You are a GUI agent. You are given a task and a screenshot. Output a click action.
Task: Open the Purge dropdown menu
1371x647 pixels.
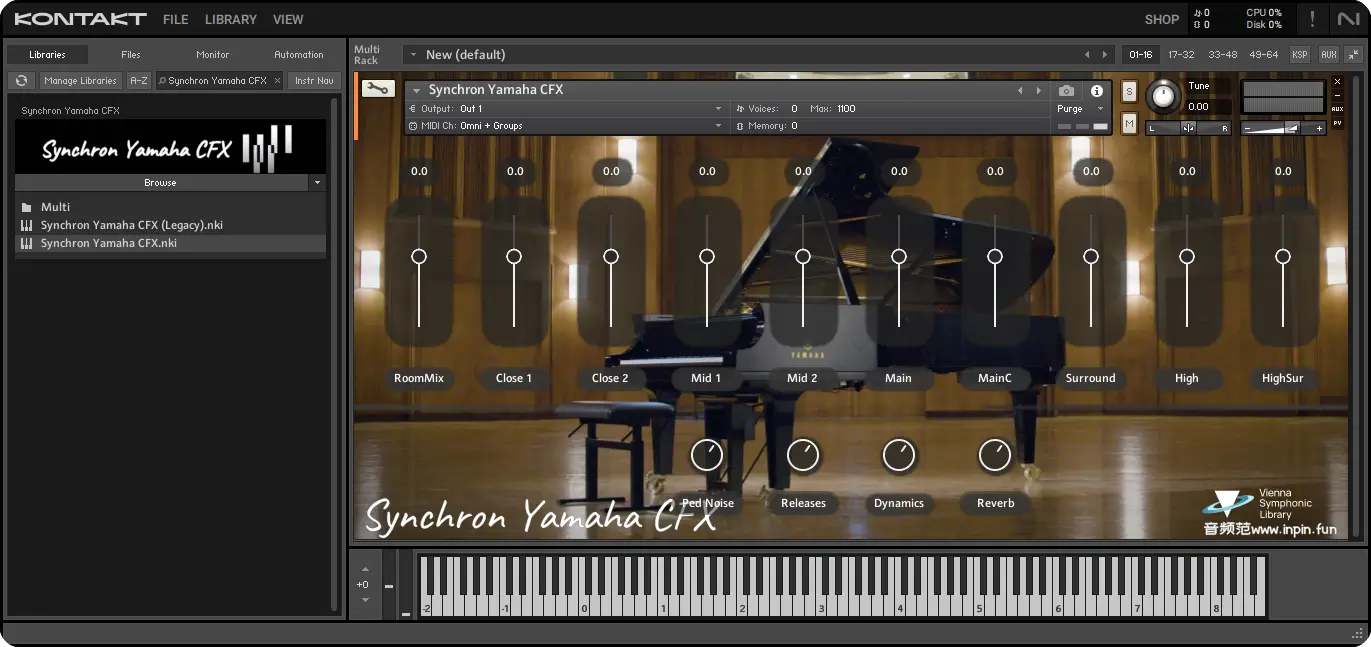pyautogui.click(x=1081, y=109)
